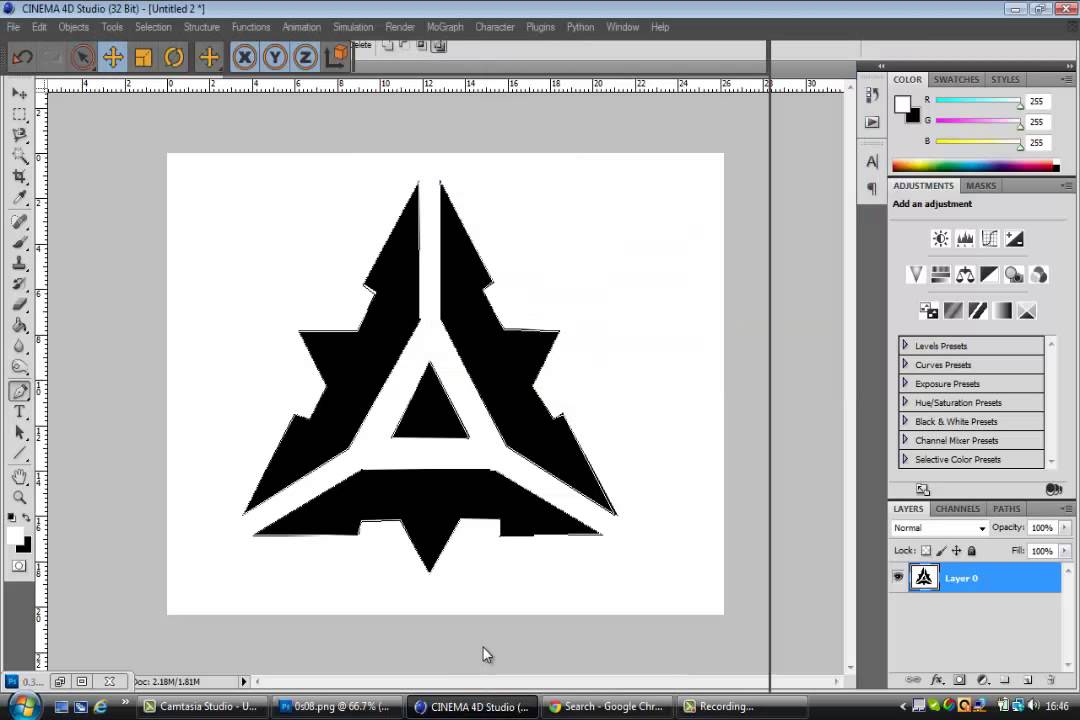Pick the Eyedropper tool
The image size is (1080, 720).
(19, 198)
